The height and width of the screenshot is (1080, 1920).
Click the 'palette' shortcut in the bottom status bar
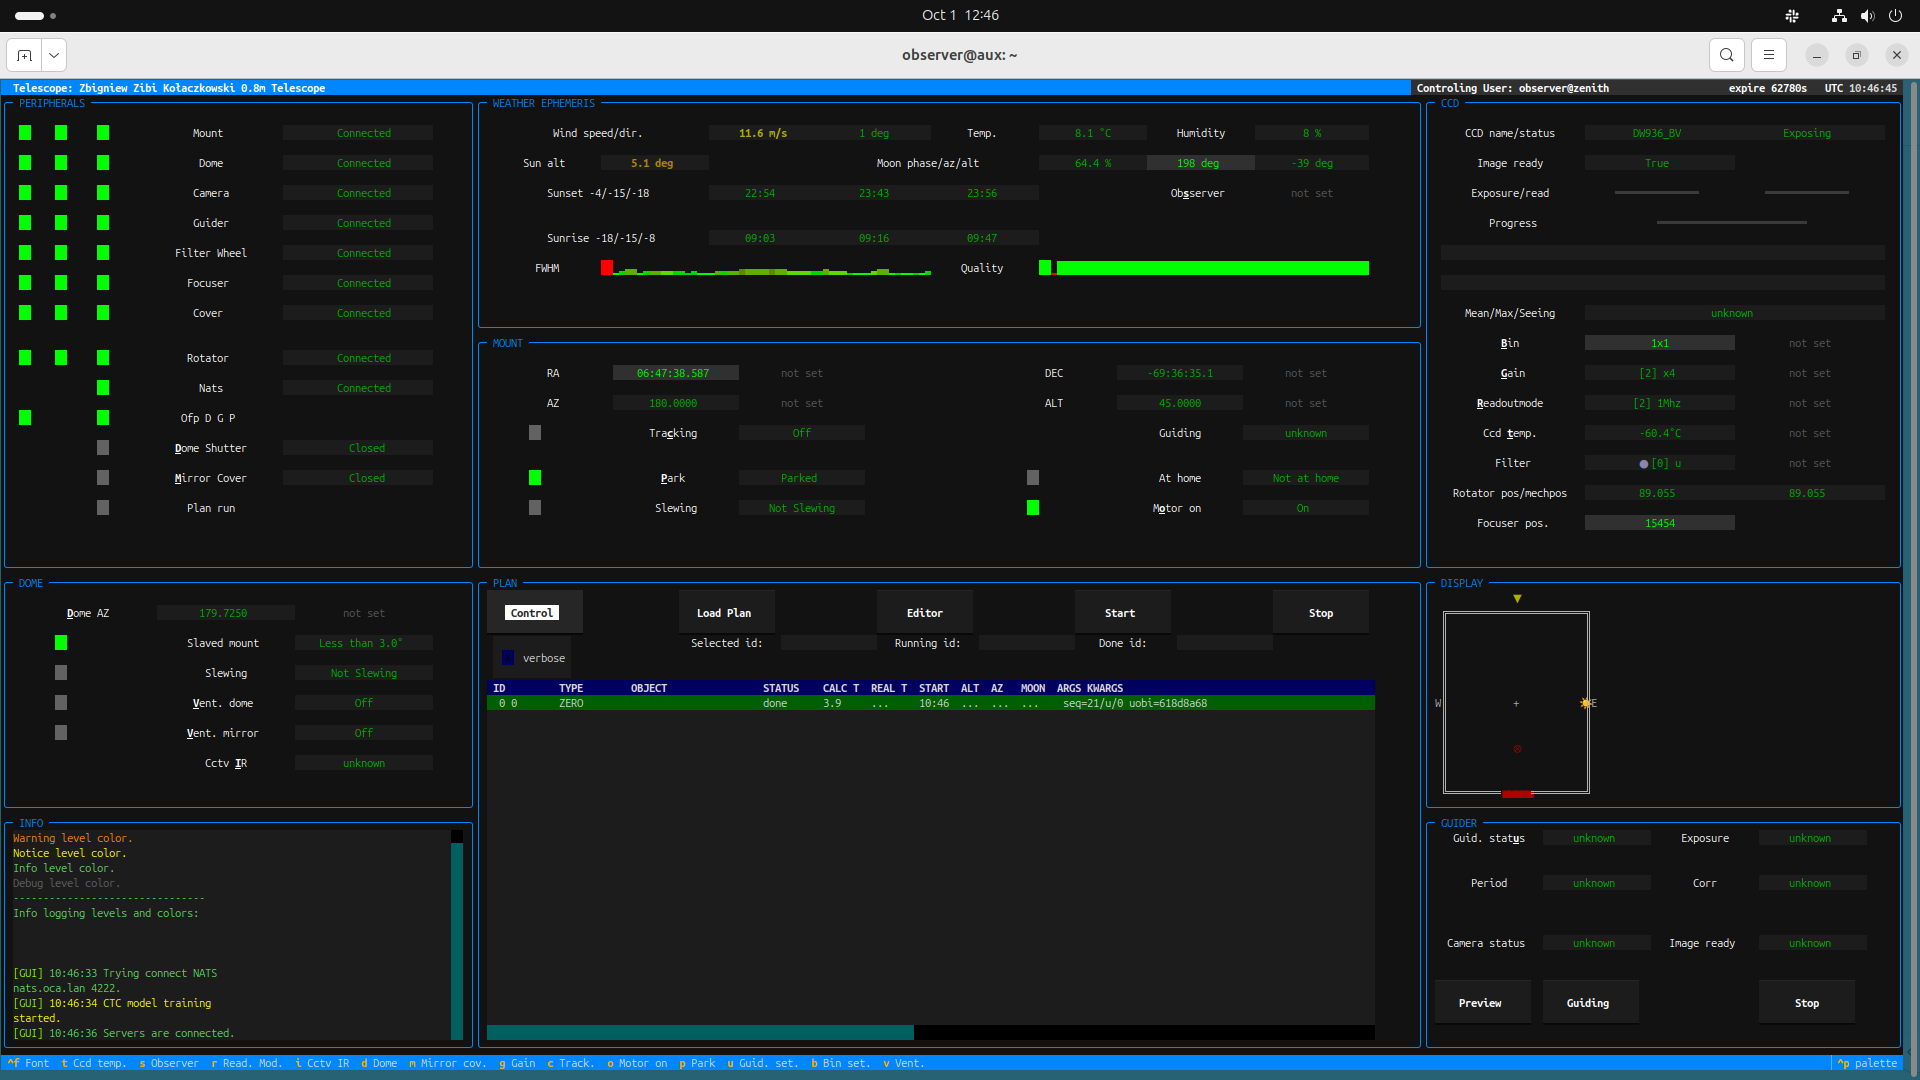click(x=1866, y=1063)
